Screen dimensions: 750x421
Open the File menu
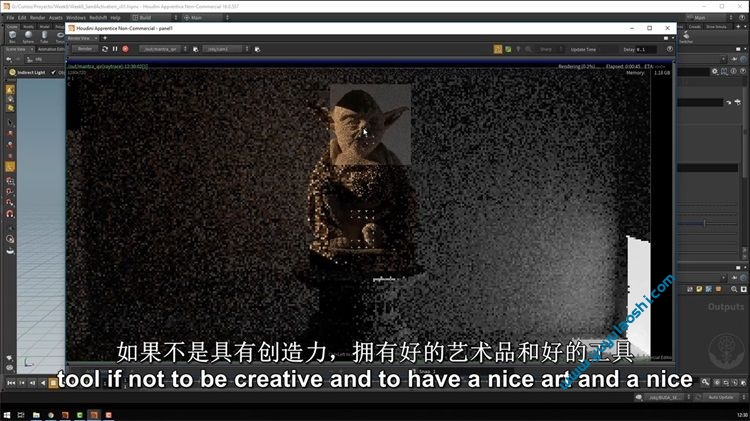click(x=10, y=18)
